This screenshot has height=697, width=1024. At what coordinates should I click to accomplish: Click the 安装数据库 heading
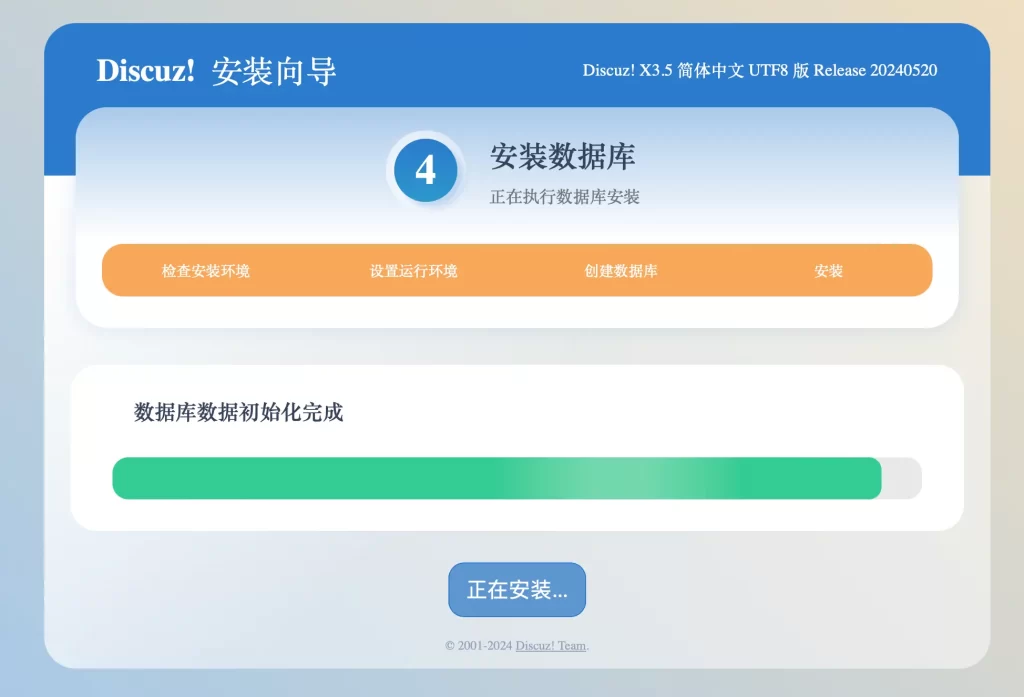coord(562,156)
